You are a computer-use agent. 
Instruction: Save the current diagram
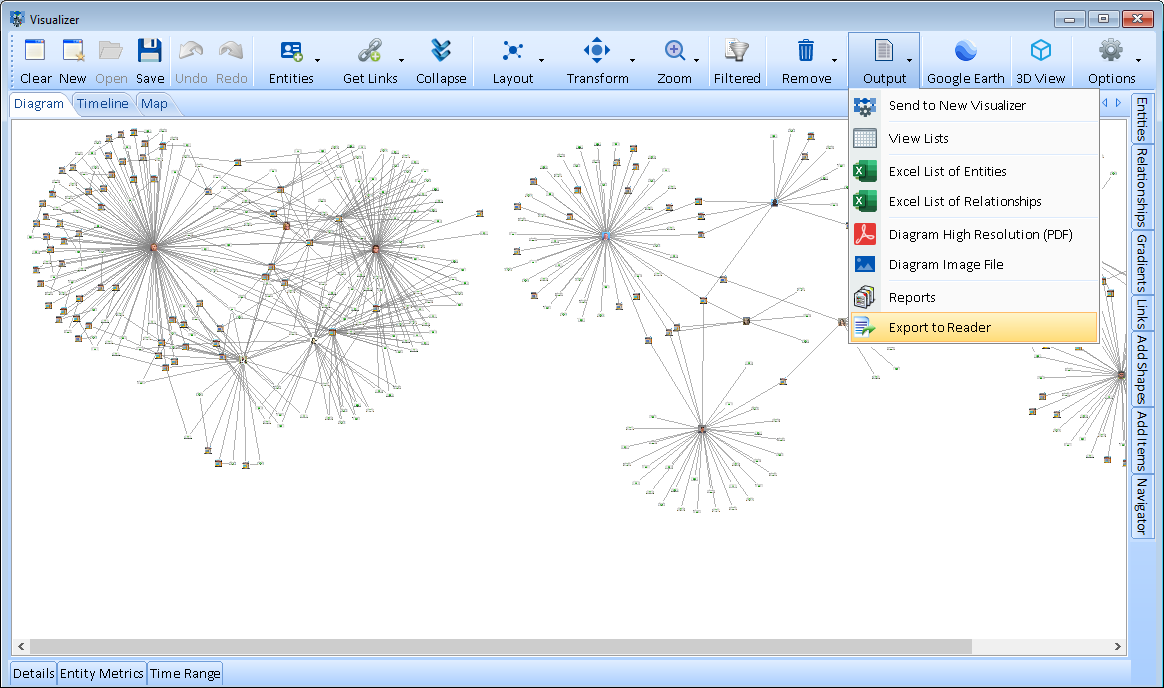[x=150, y=50]
